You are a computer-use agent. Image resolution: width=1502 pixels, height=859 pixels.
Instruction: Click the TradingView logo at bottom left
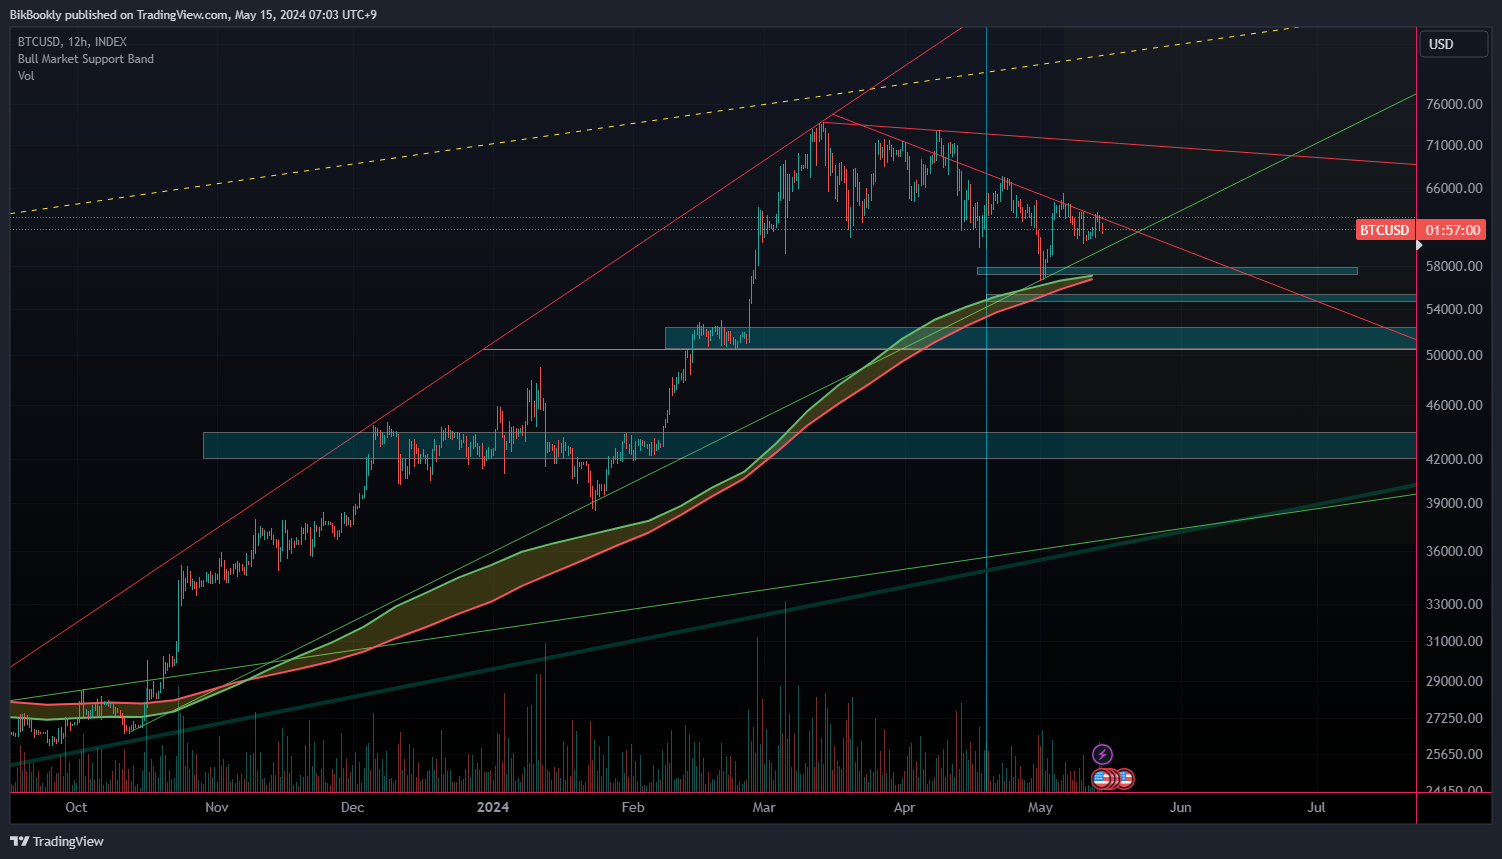coord(57,841)
